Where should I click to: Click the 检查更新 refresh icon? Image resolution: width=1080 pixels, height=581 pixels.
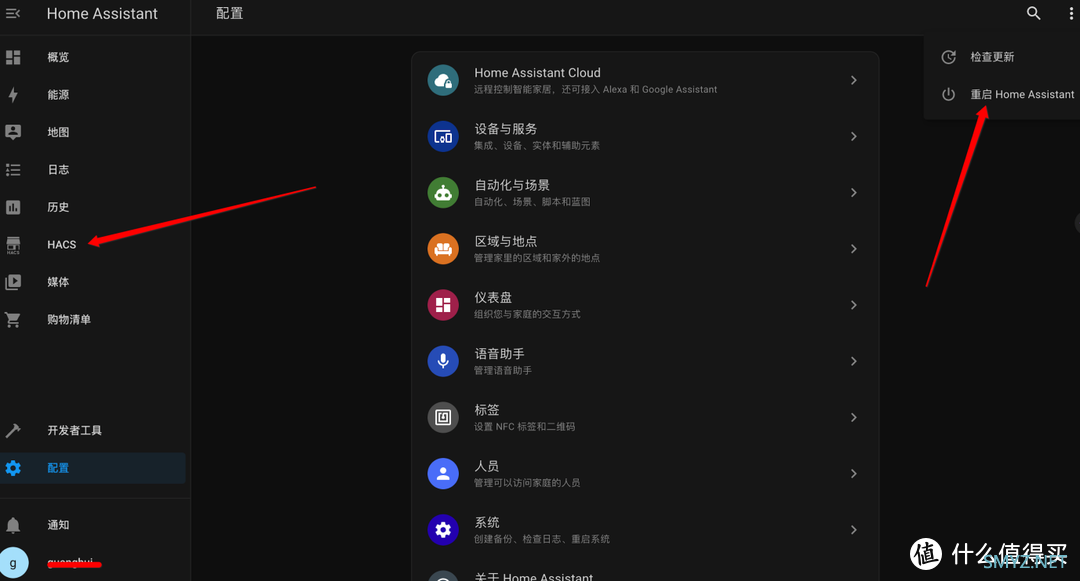pos(948,57)
